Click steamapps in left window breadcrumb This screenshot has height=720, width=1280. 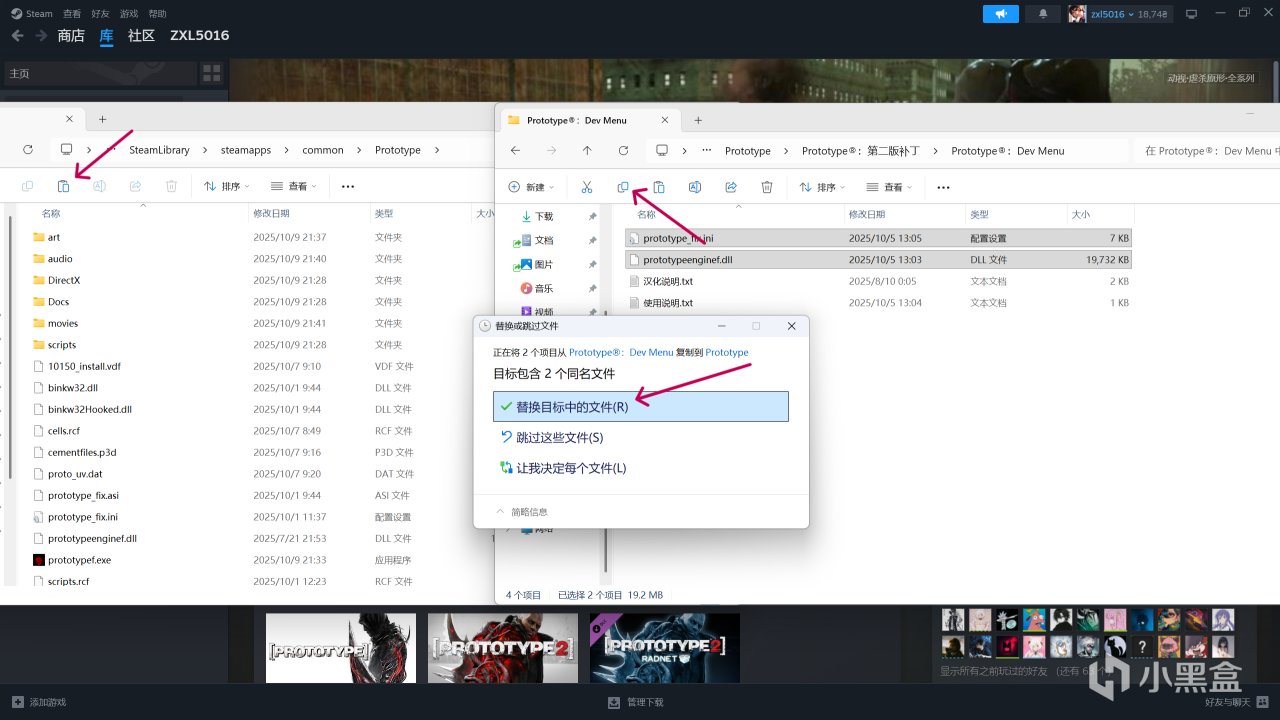point(246,150)
